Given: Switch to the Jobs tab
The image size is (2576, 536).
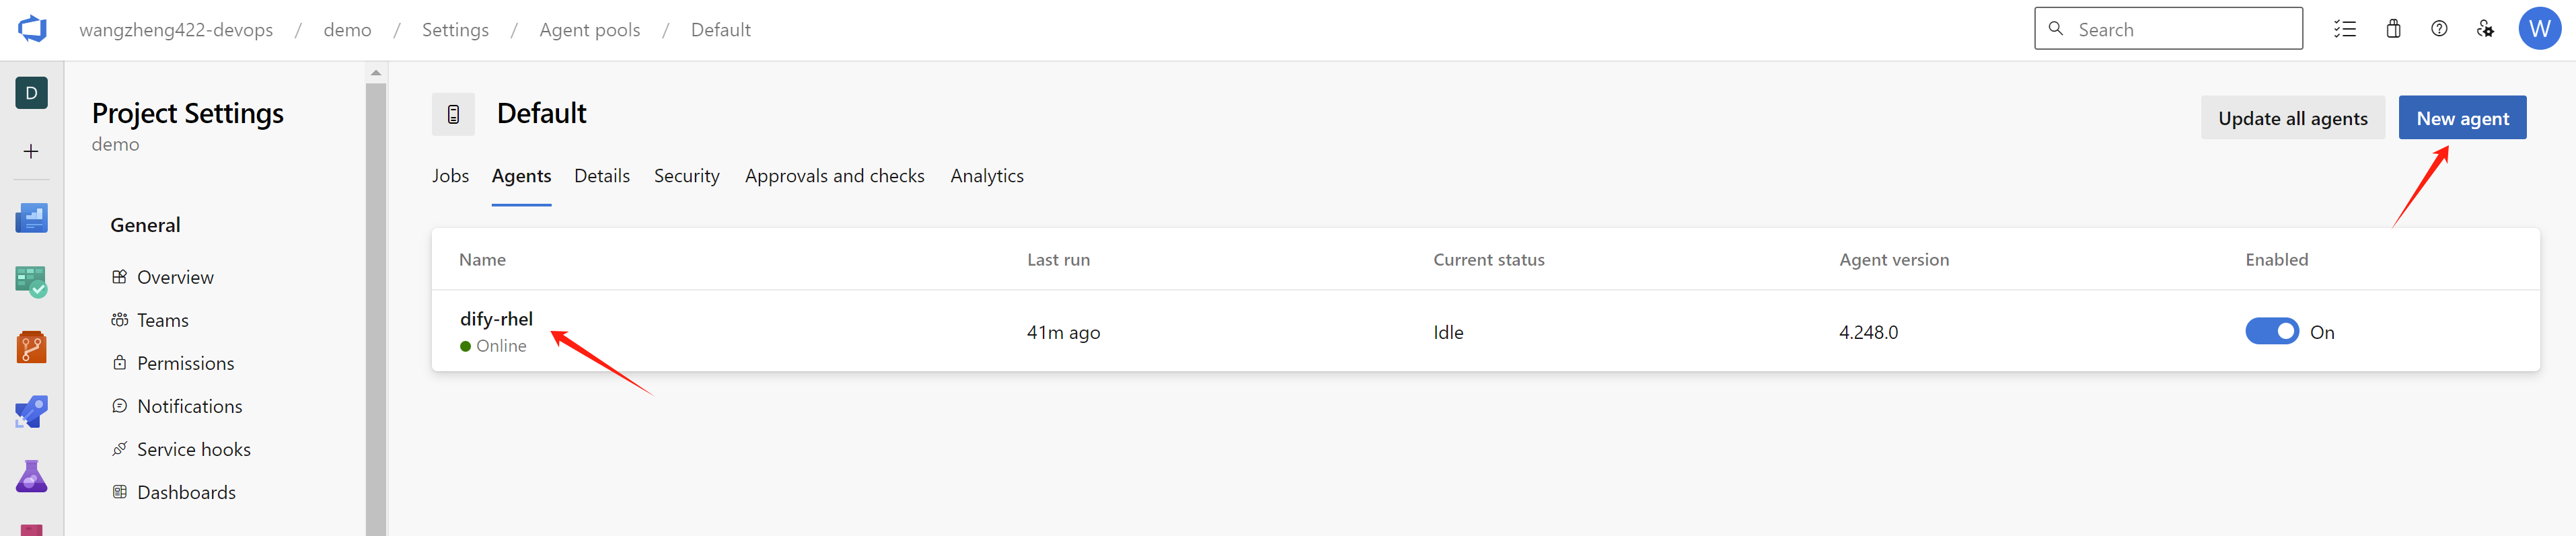Looking at the screenshot, I should (450, 176).
